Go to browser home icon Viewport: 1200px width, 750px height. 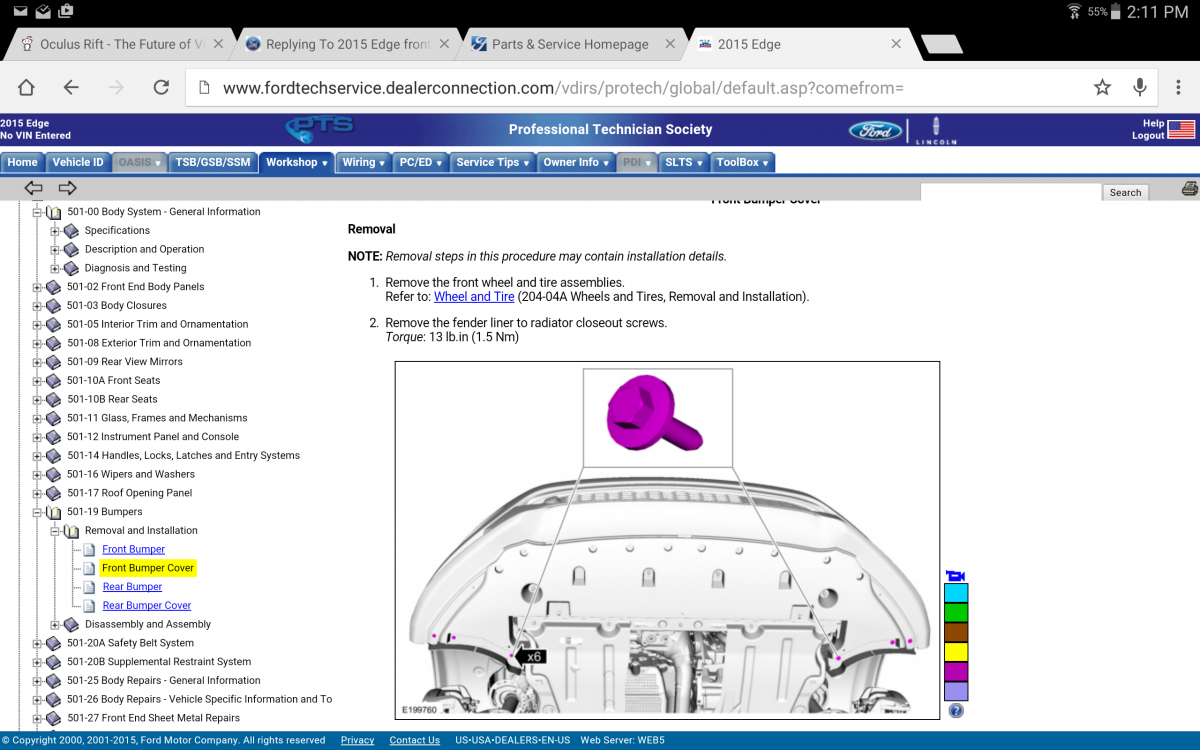[27, 88]
